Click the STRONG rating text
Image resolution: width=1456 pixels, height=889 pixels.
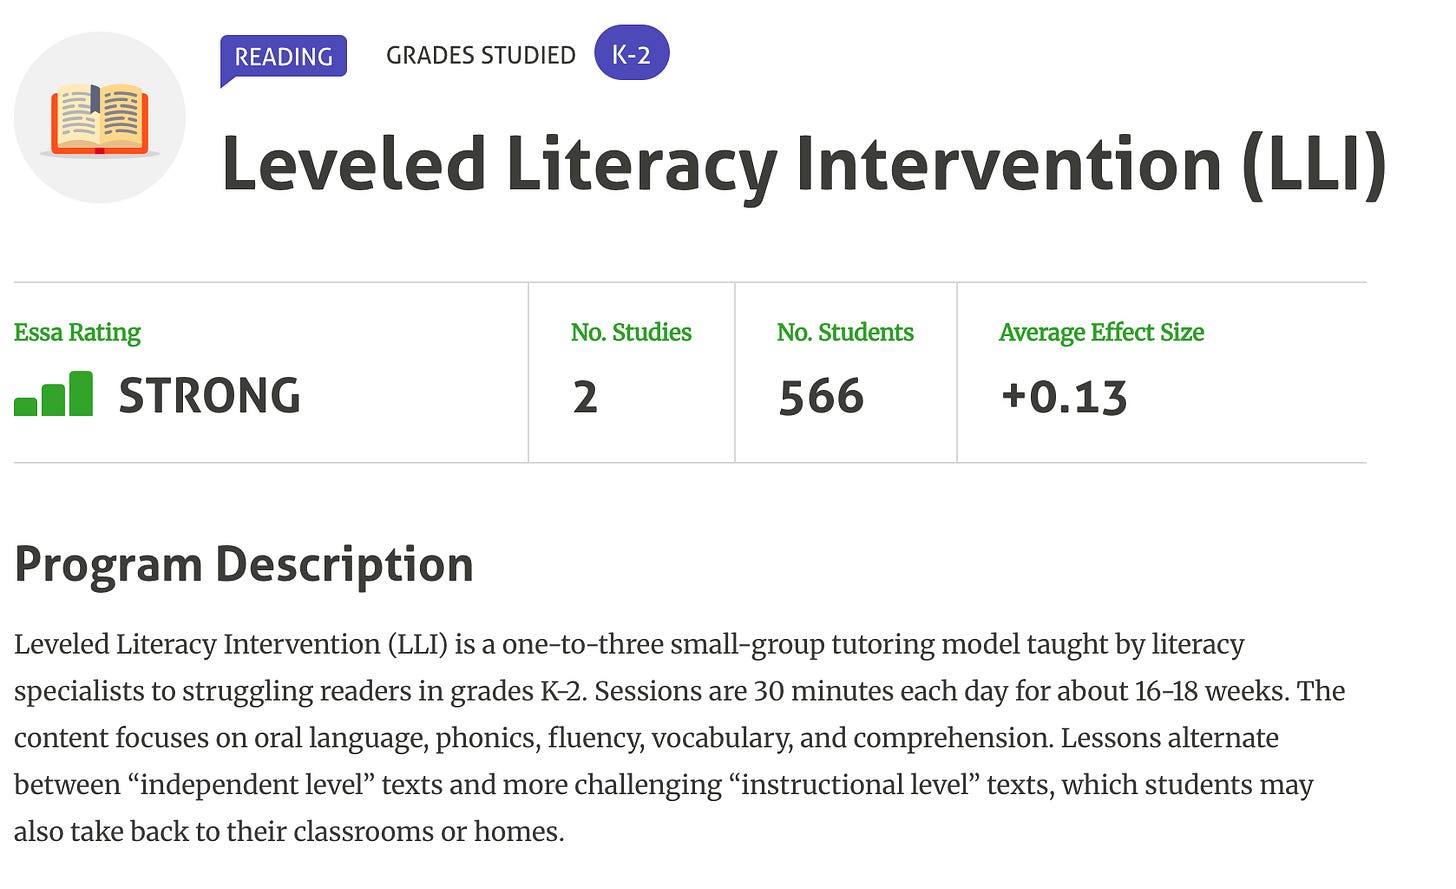click(209, 396)
